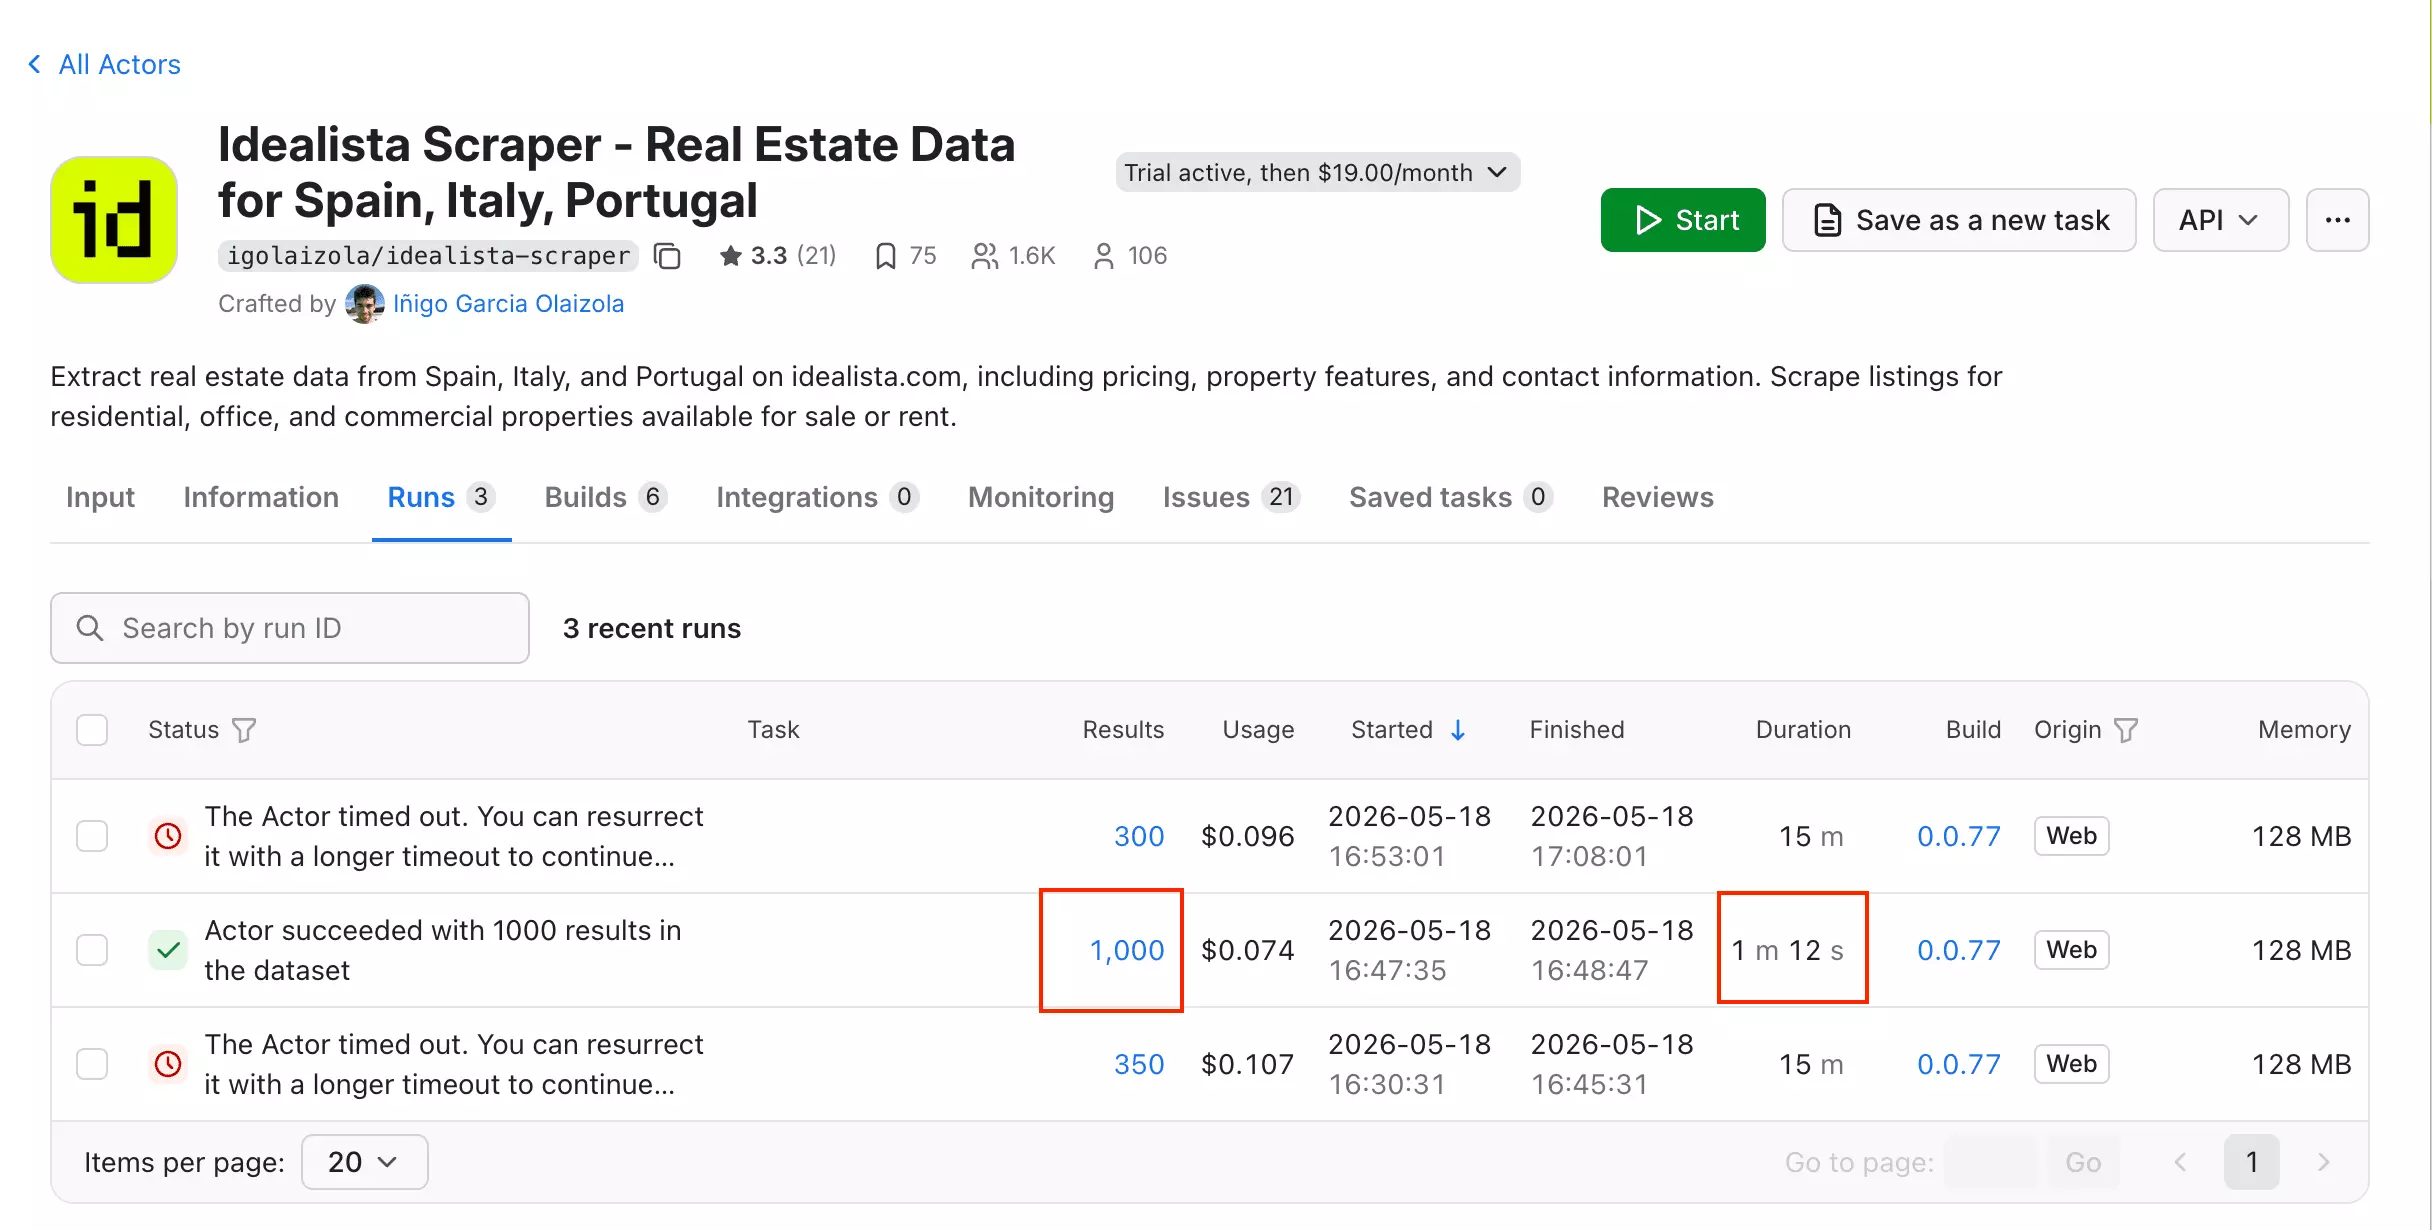This screenshot has width=2432, height=1230.
Task: Go back to All Actors
Action: pyautogui.click(x=119, y=64)
